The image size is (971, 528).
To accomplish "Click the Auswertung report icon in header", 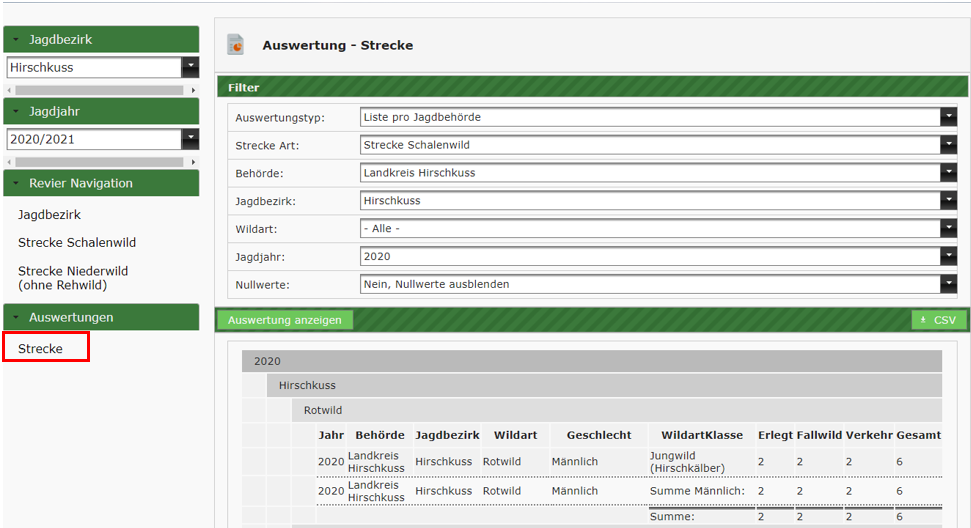I will pyautogui.click(x=236, y=44).
